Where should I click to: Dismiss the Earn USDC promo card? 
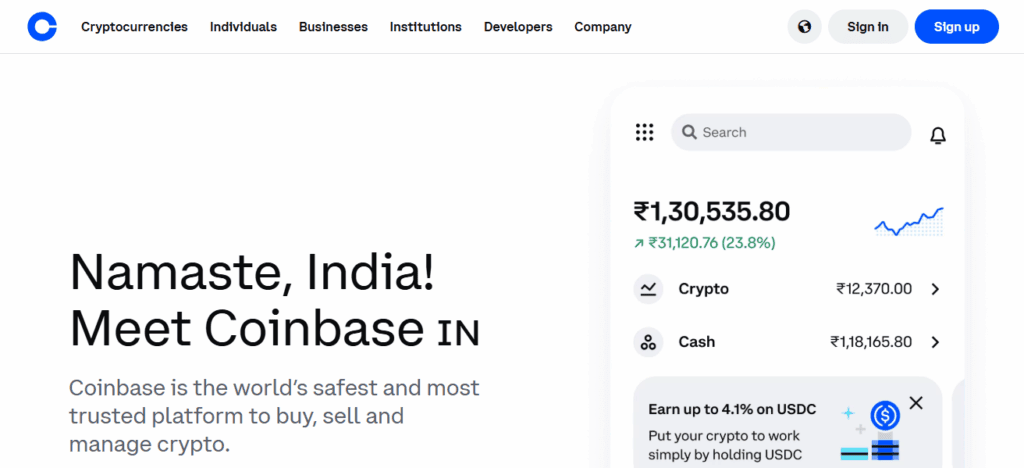(916, 403)
